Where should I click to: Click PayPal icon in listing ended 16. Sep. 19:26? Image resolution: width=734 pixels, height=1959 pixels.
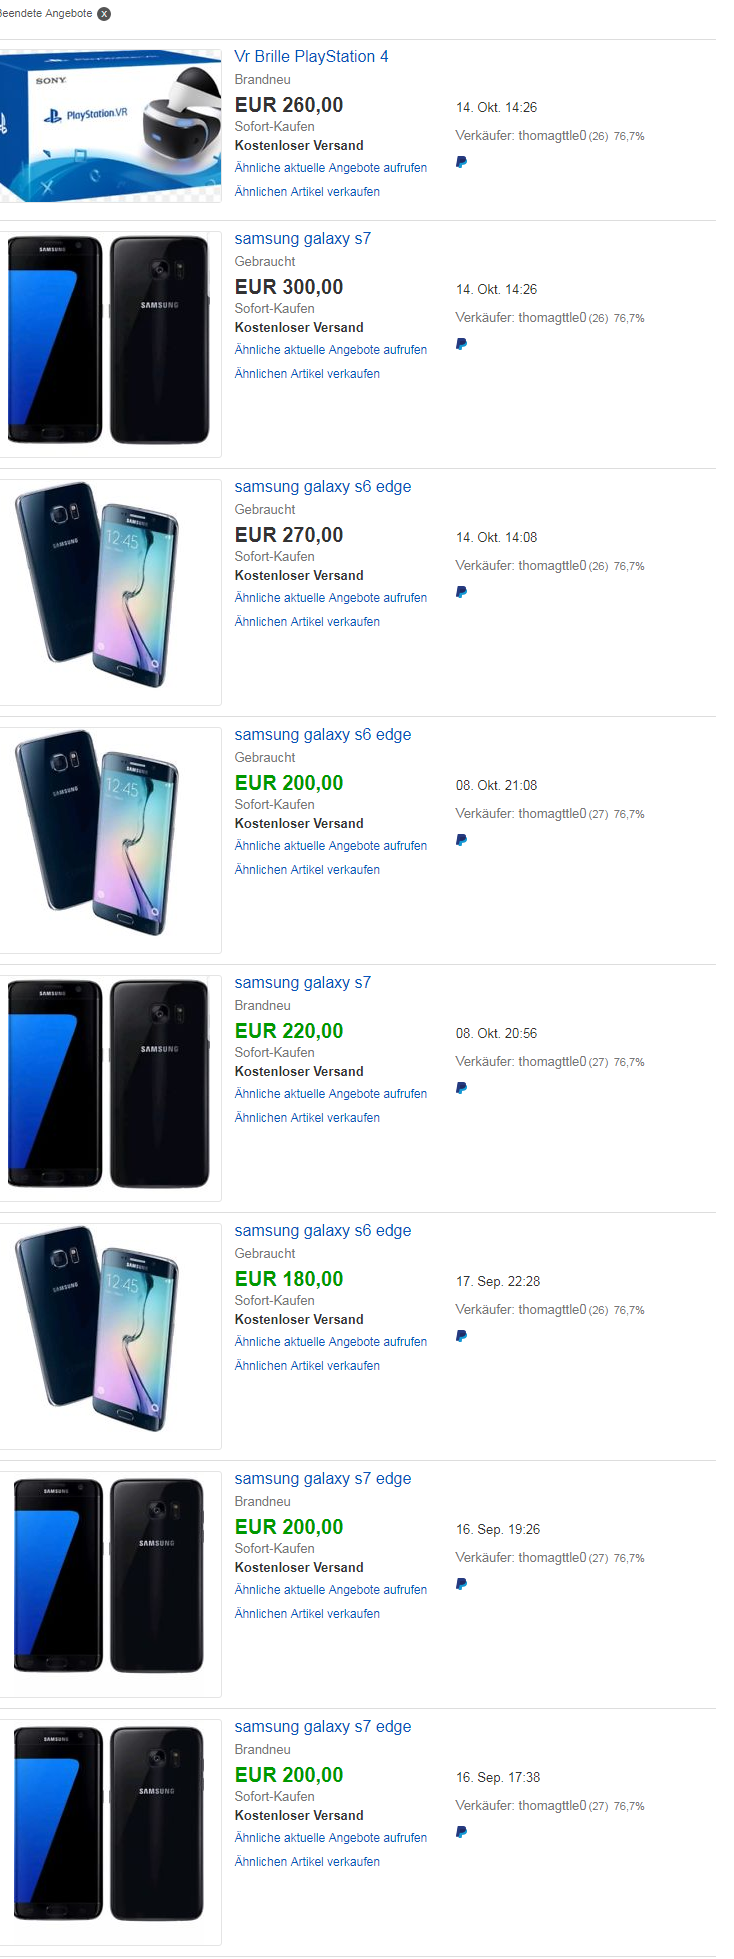461,1584
